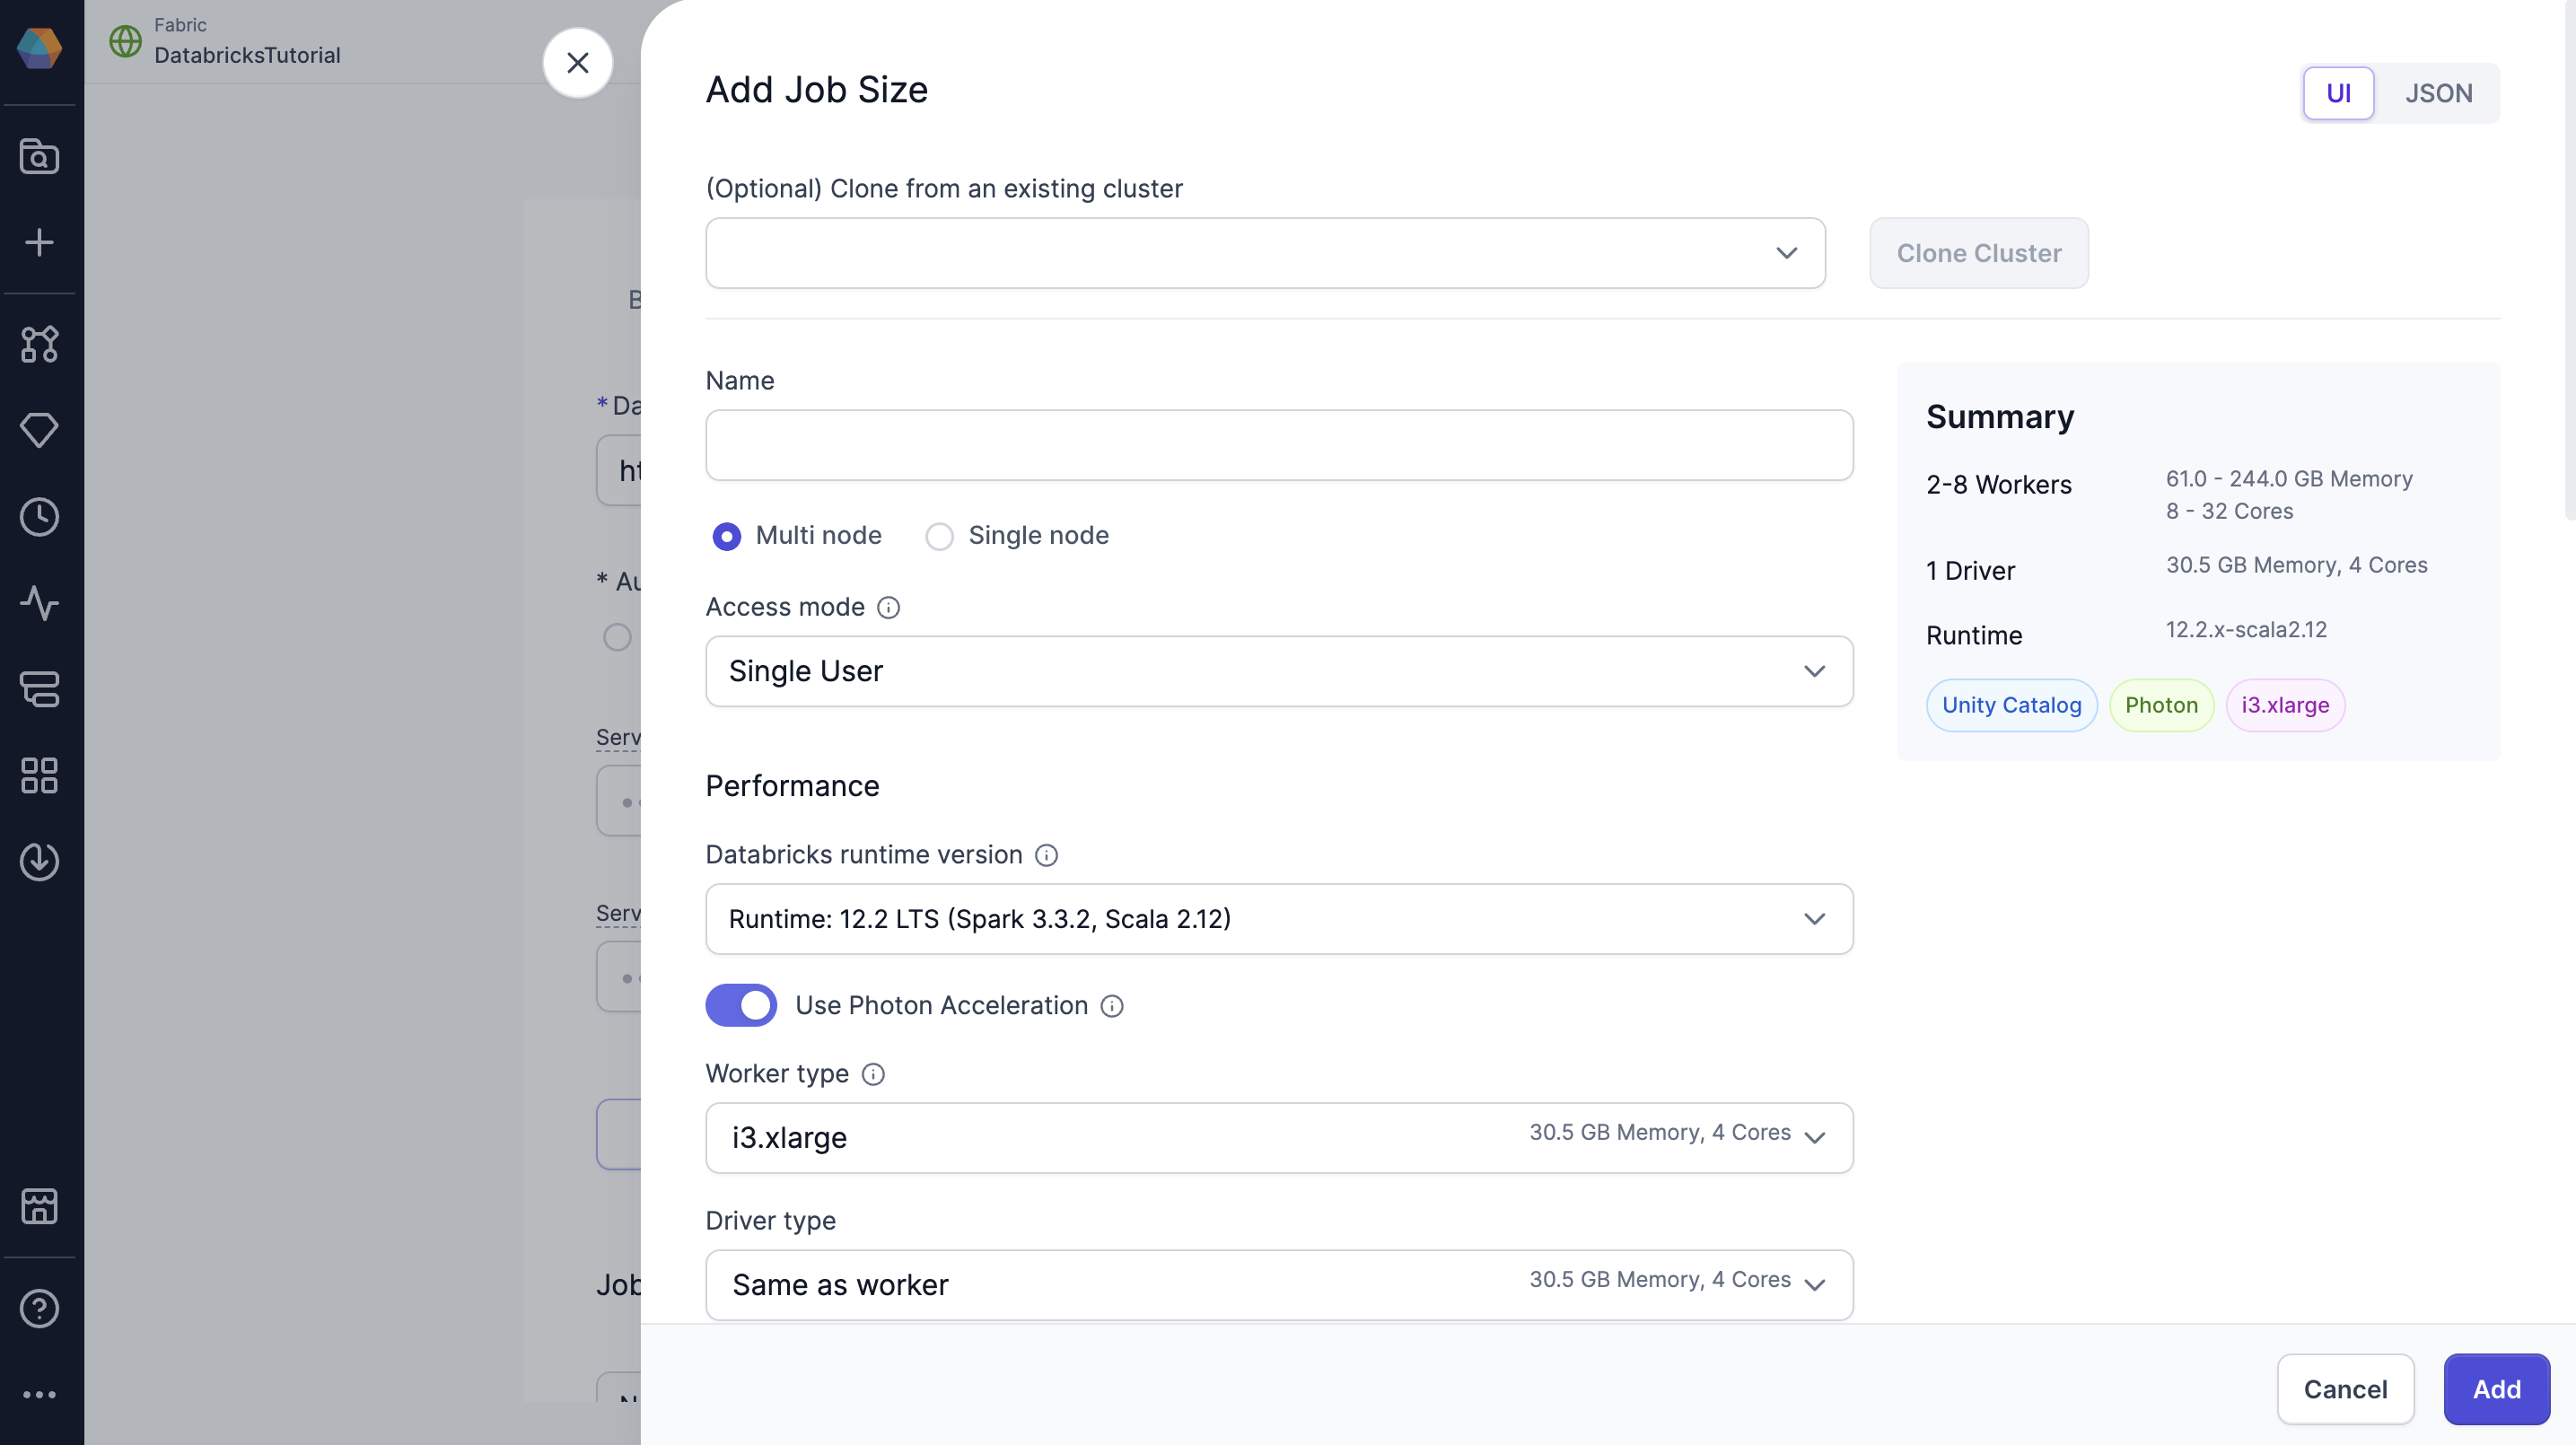This screenshot has height=1445, width=2576.
Task: Open the workflows graph icon in sidebar
Action: (40, 345)
